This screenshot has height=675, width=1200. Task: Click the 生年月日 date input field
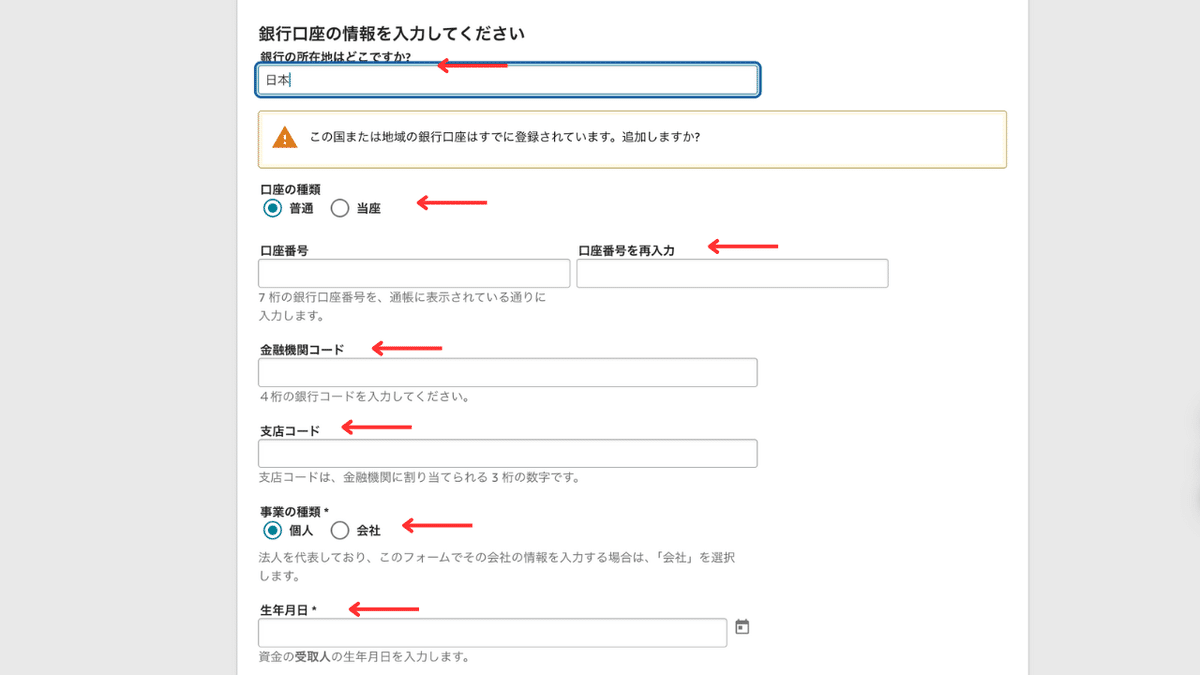490,632
